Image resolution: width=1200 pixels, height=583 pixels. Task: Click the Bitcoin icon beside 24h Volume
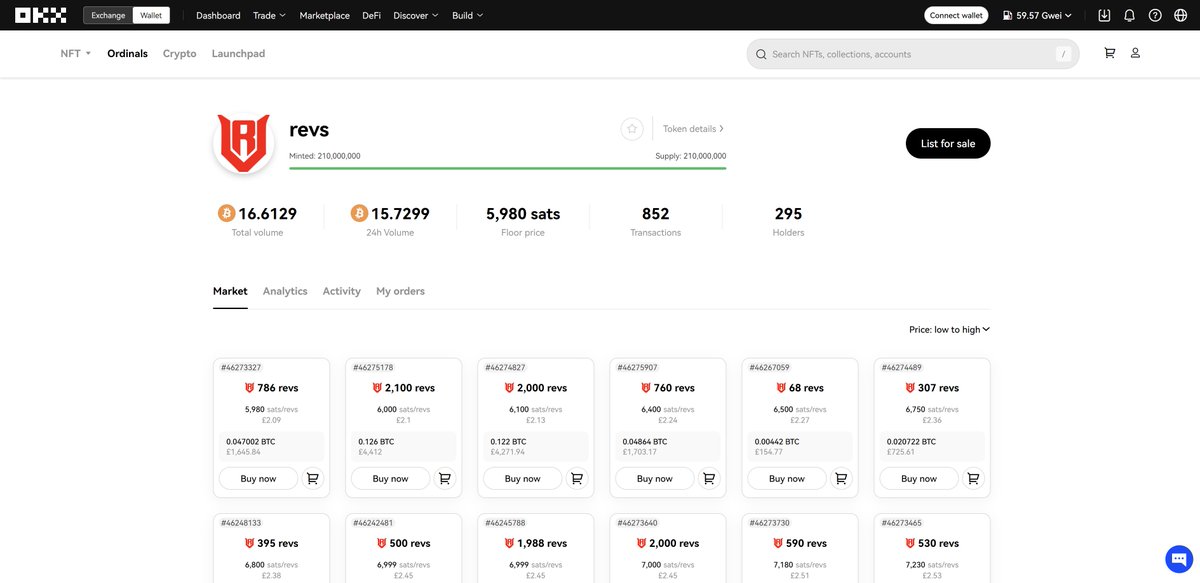coord(359,213)
